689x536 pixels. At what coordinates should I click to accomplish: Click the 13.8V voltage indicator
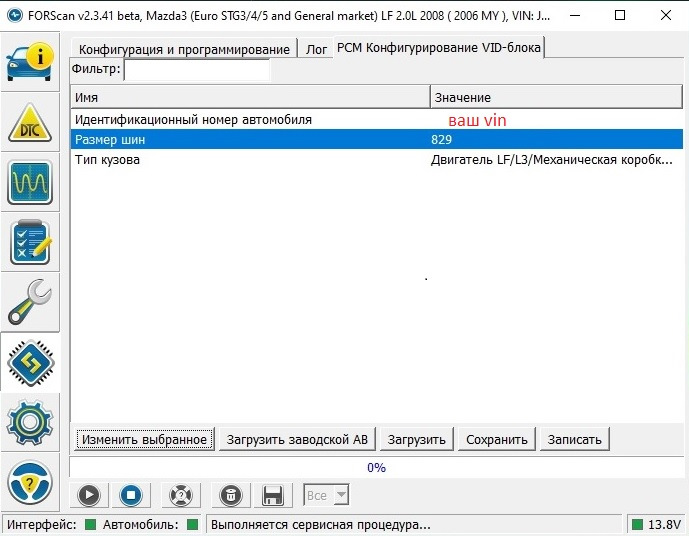coord(656,524)
